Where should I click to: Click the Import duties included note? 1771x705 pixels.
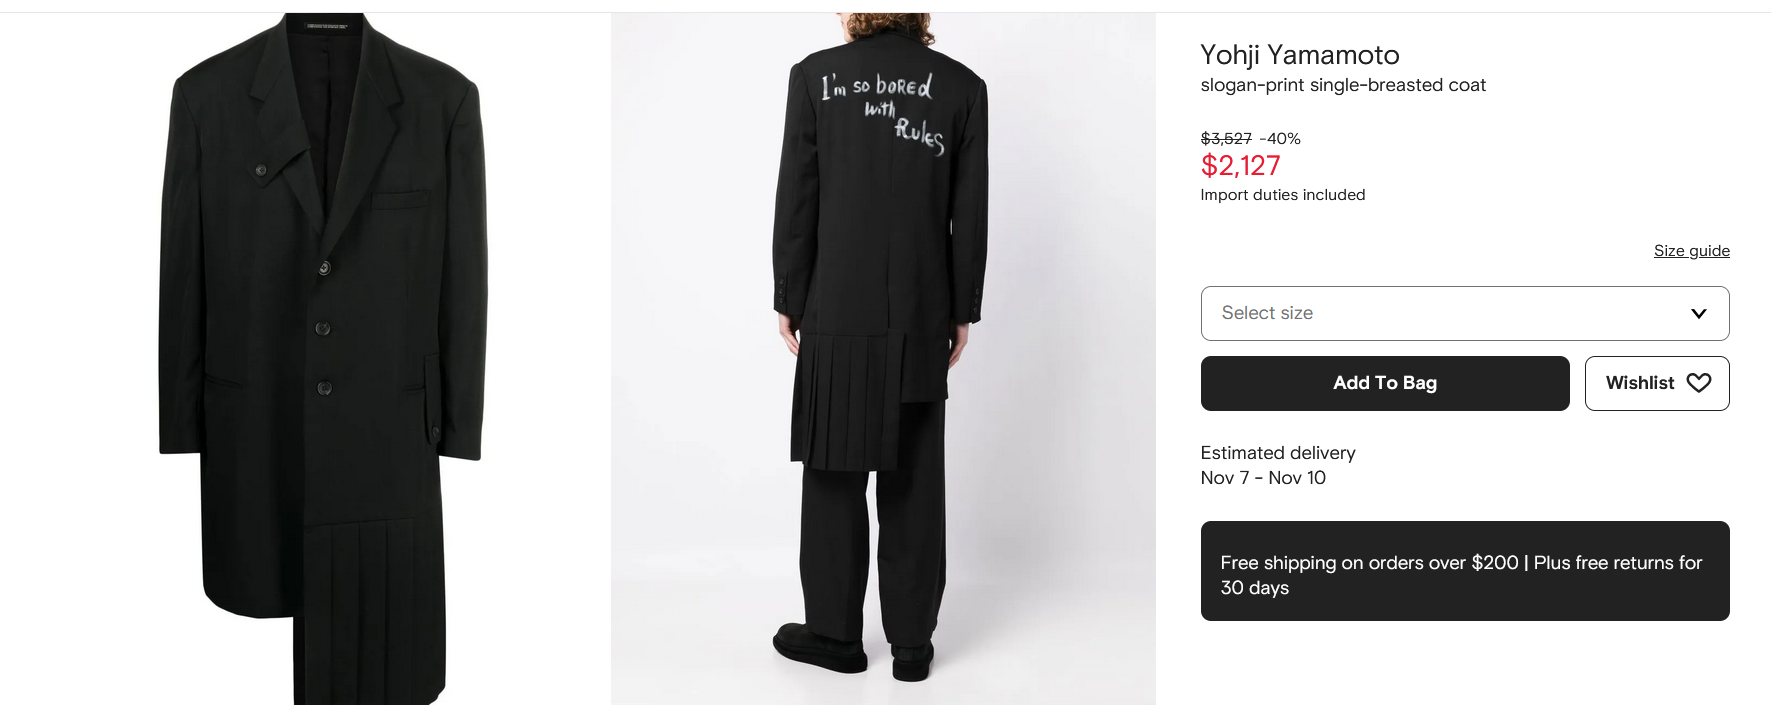[x=1282, y=195]
